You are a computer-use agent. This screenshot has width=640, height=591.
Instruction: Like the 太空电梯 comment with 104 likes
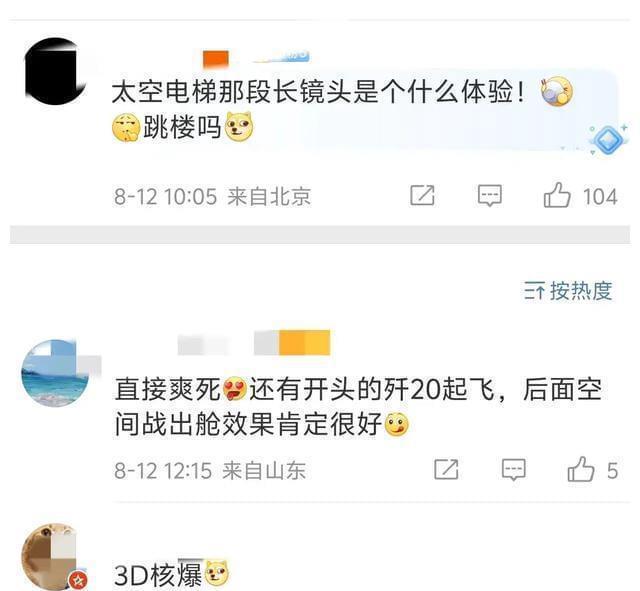(x=557, y=196)
